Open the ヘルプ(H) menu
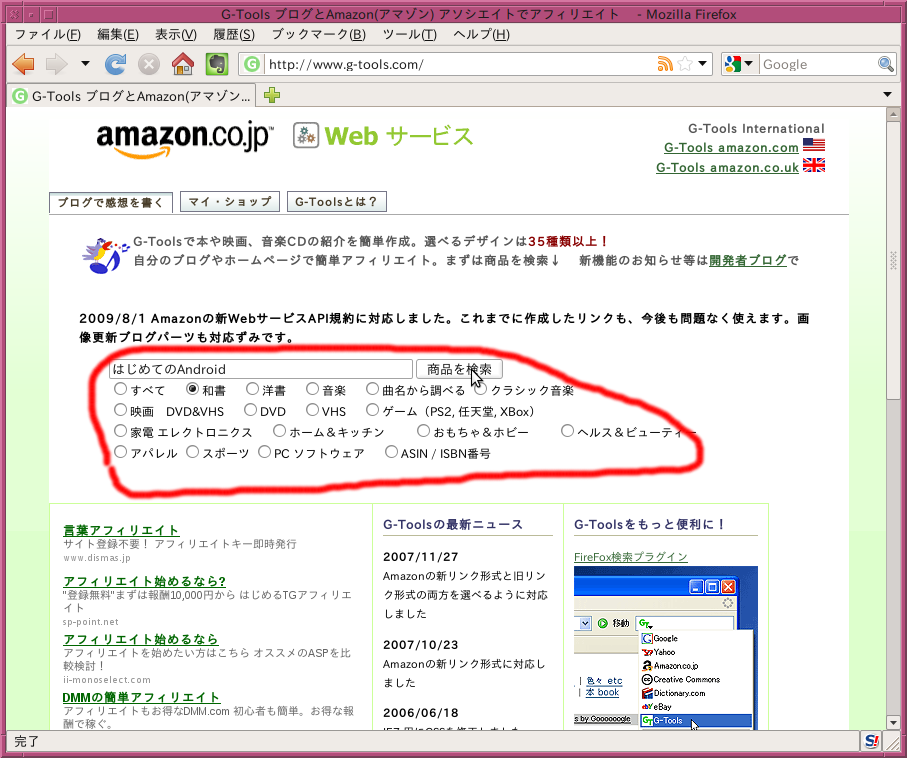Image resolution: width=907 pixels, height=758 pixels. (481, 35)
